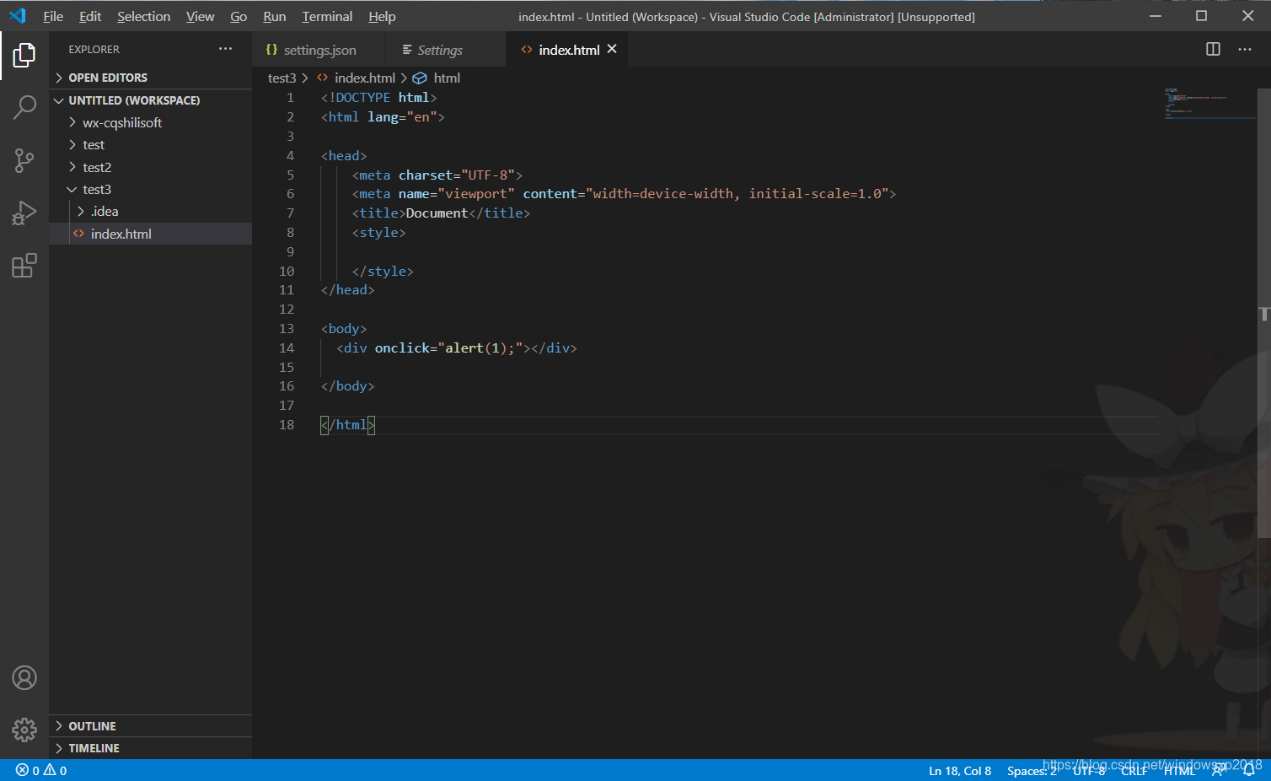Expand the Timeline panel
The height and width of the screenshot is (781, 1271).
coord(93,748)
